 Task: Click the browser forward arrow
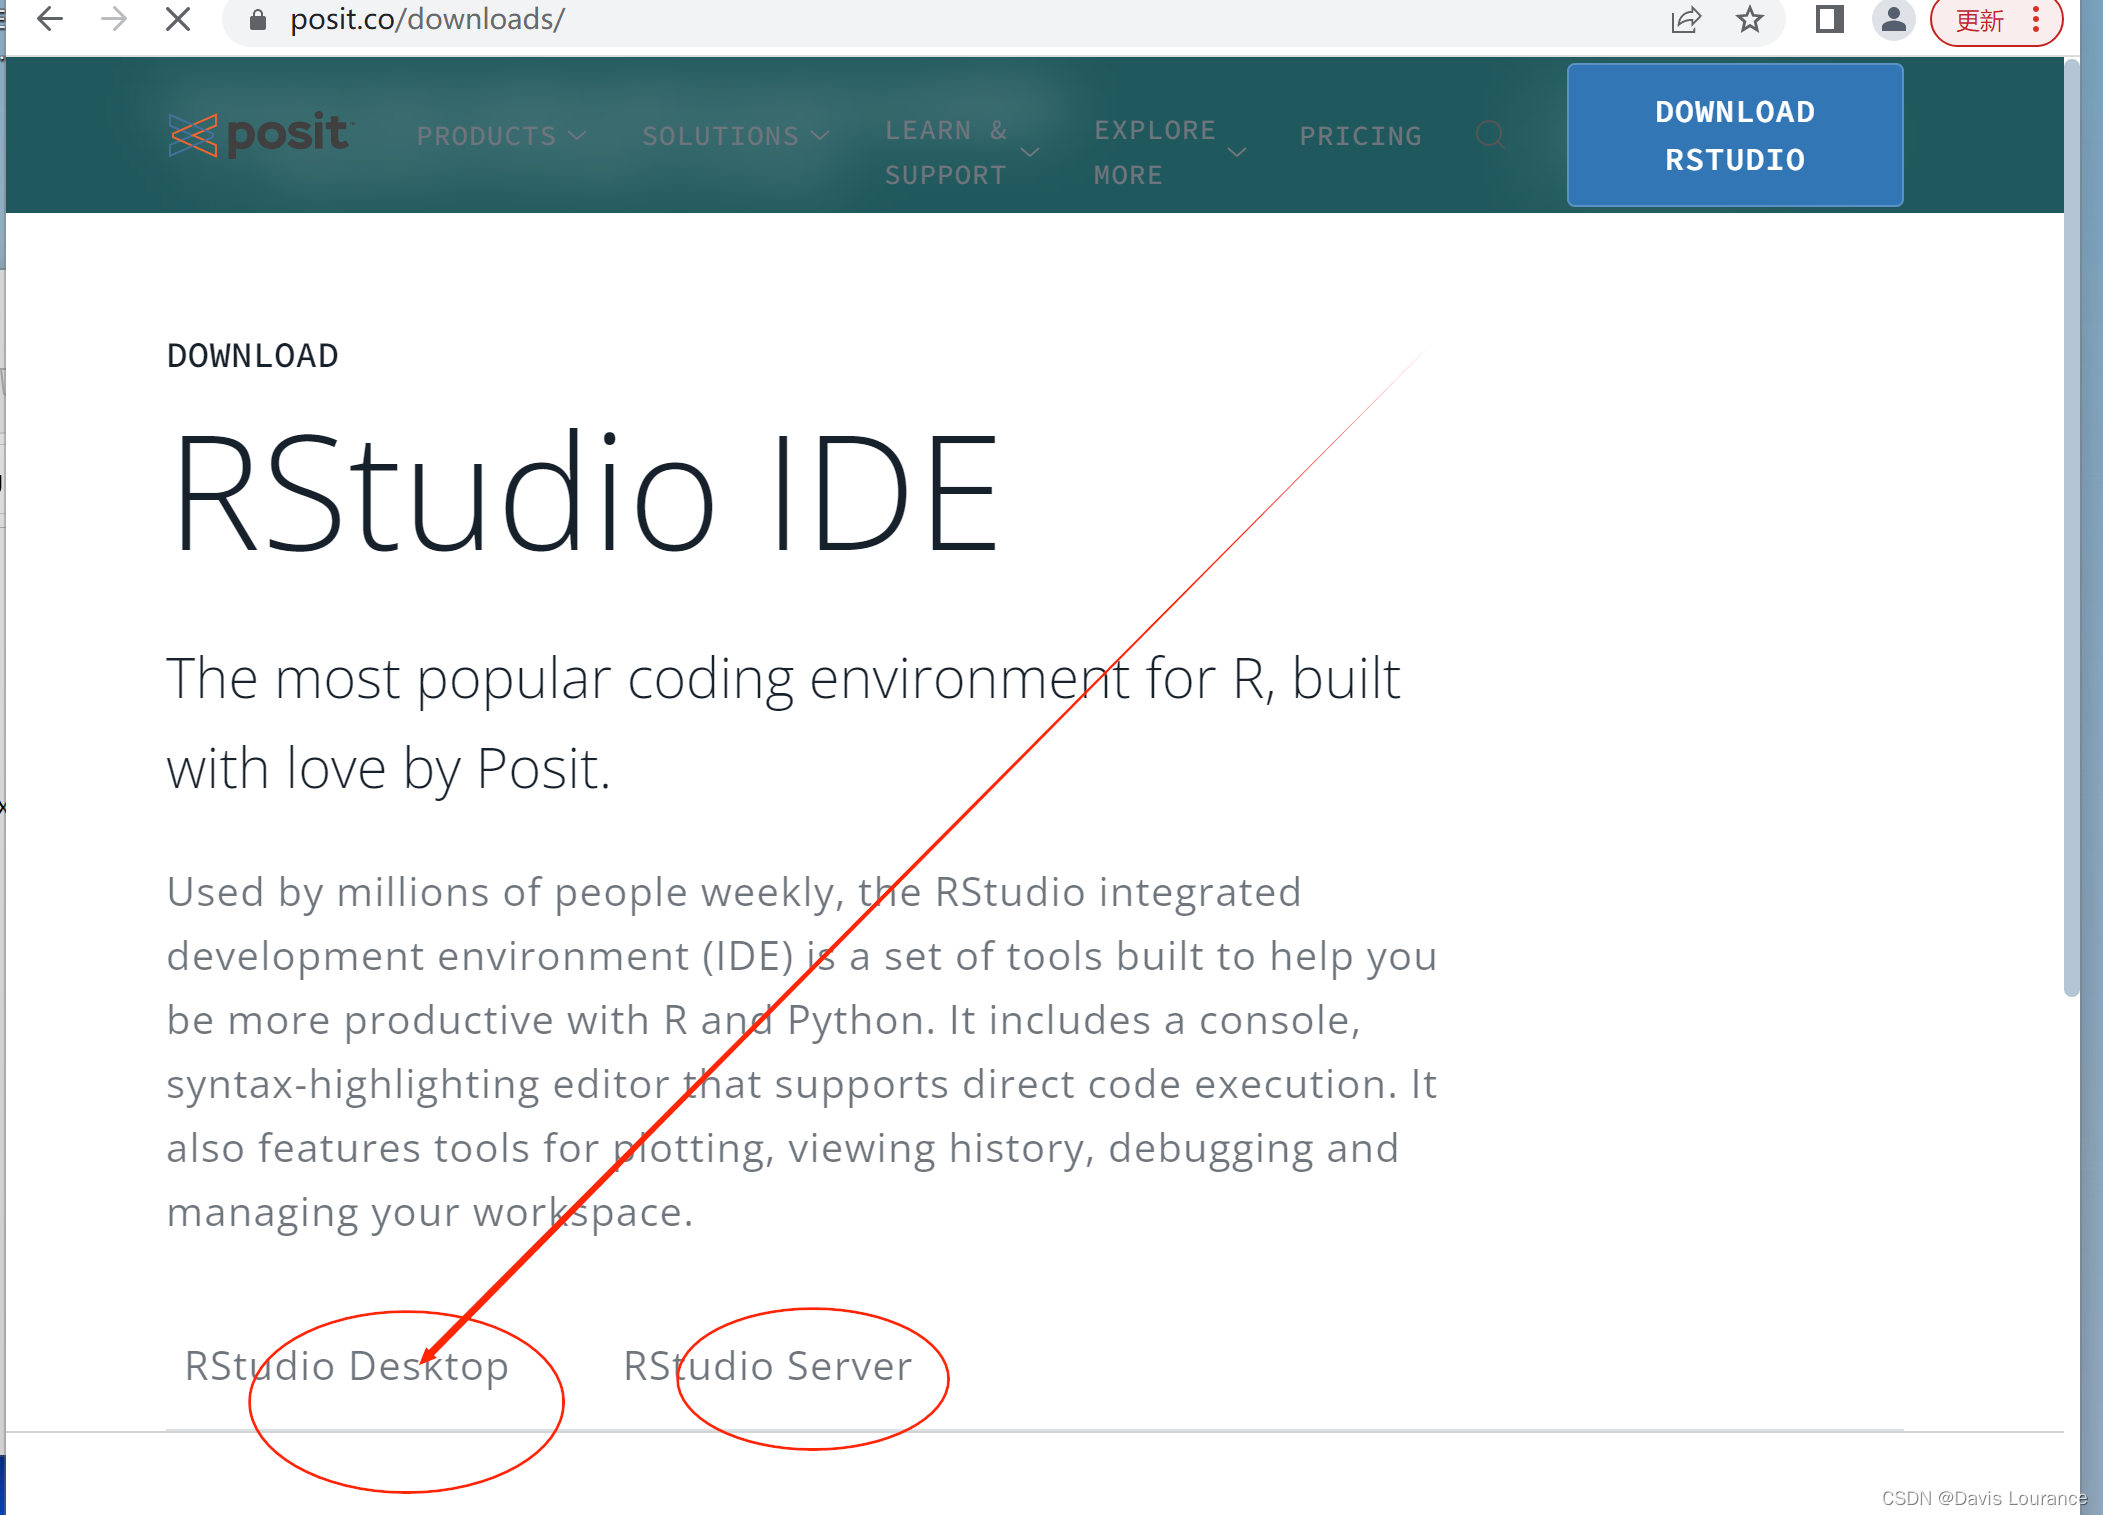pos(114,19)
